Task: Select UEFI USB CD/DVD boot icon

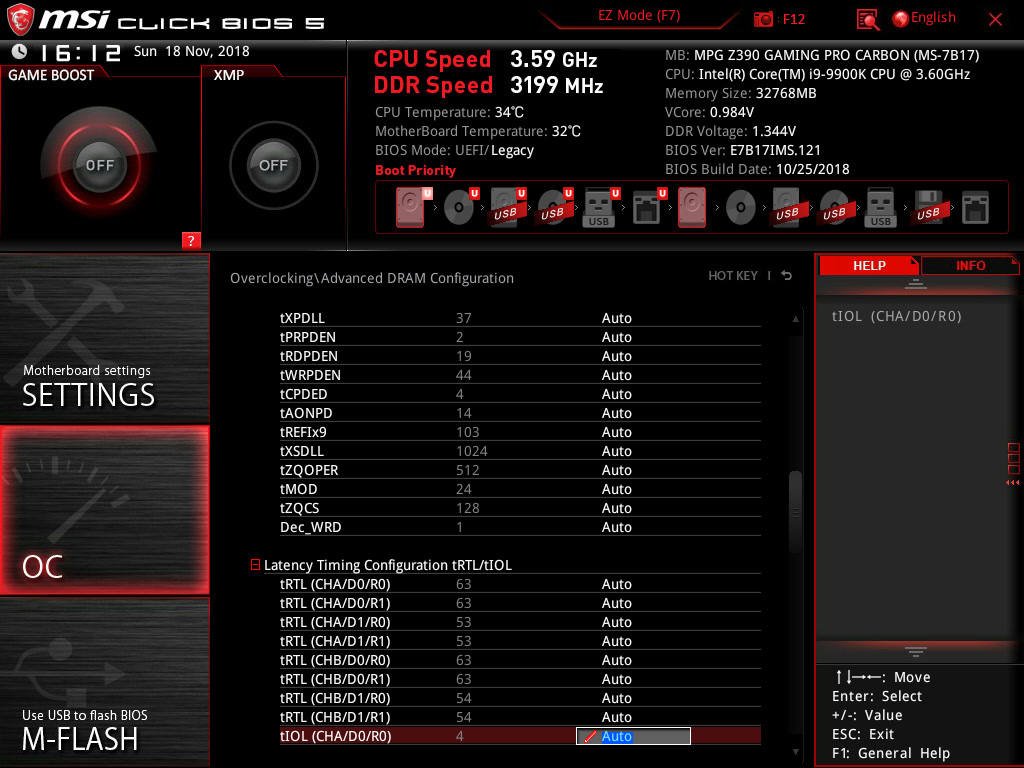Action: coord(555,207)
